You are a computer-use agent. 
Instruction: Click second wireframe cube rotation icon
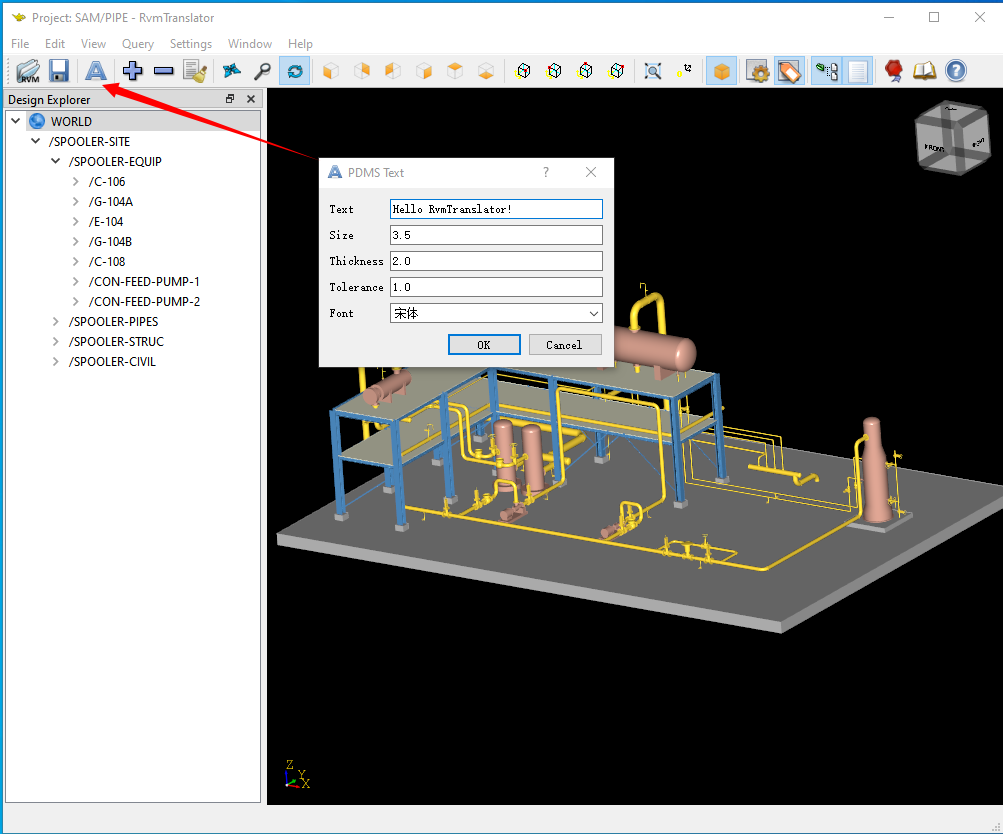[x=554, y=71]
